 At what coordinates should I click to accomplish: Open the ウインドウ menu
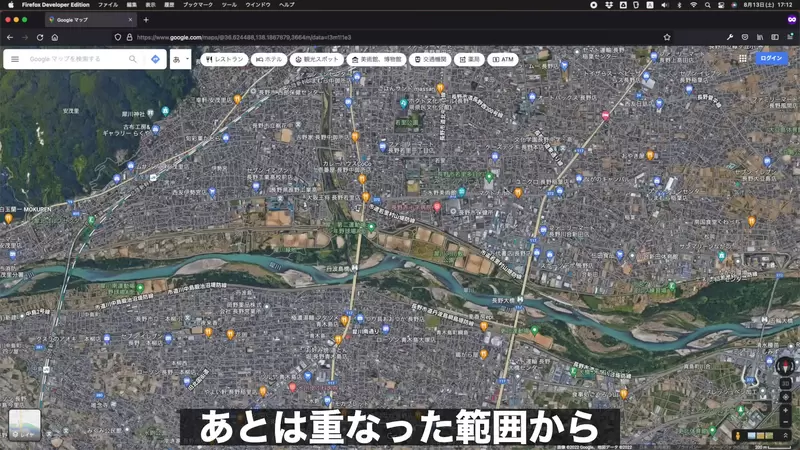258,5
